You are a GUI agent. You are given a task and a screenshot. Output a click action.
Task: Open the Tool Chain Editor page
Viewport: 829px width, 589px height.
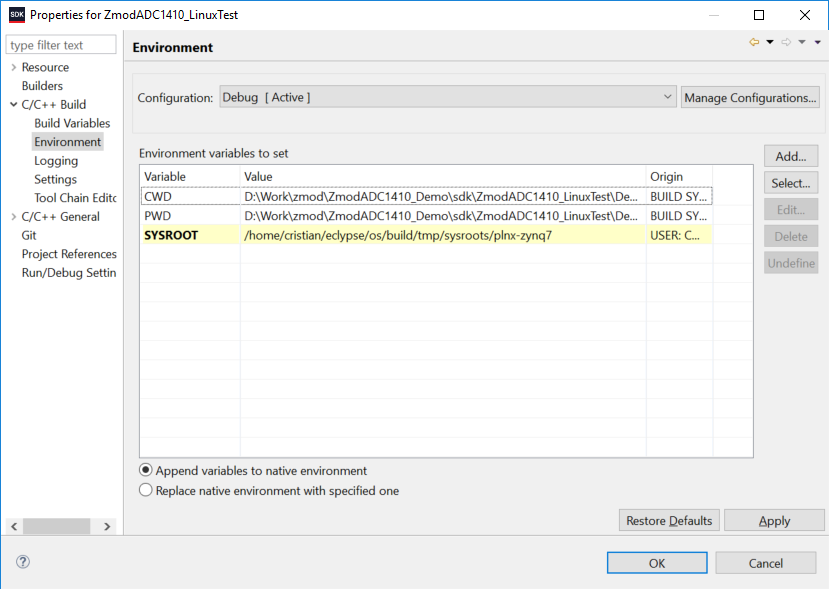click(75, 198)
